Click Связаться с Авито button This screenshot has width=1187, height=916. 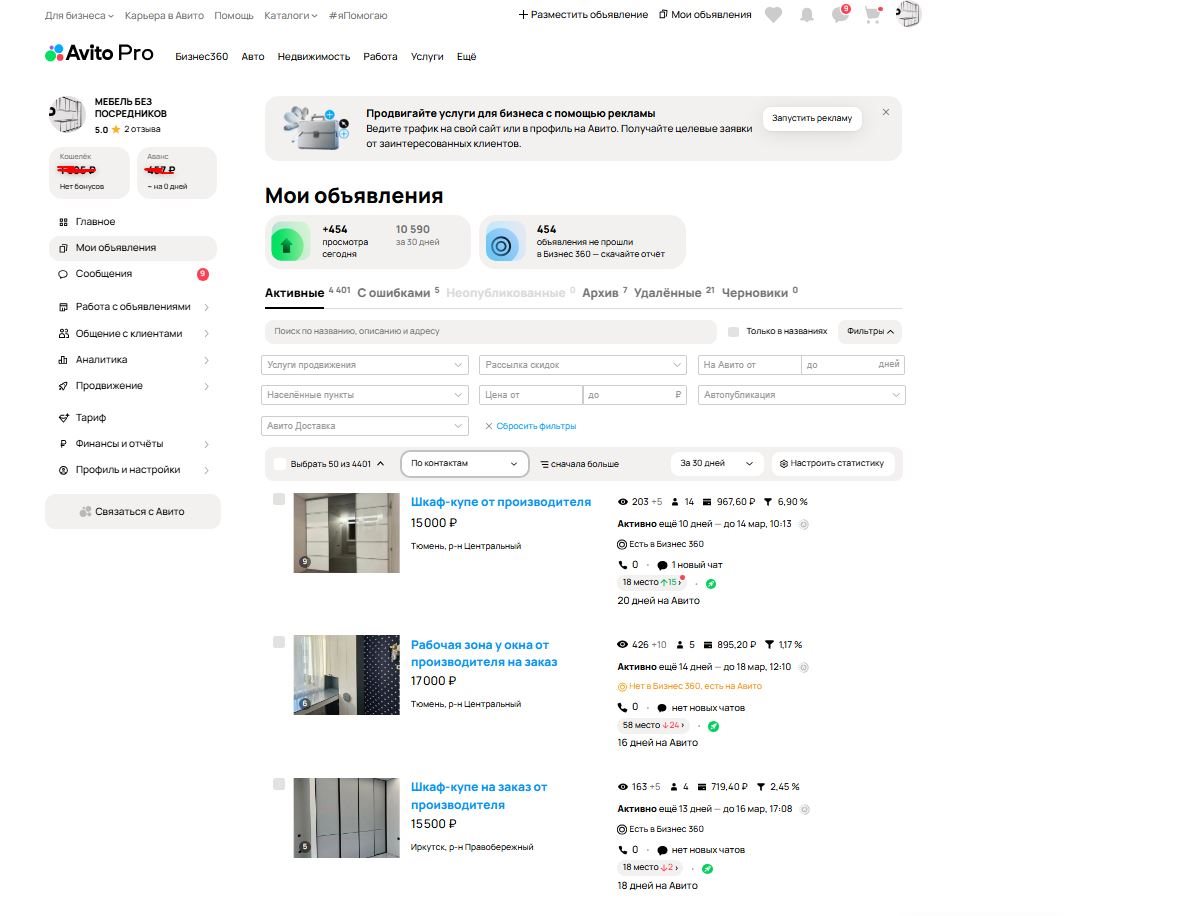[x=132, y=512]
